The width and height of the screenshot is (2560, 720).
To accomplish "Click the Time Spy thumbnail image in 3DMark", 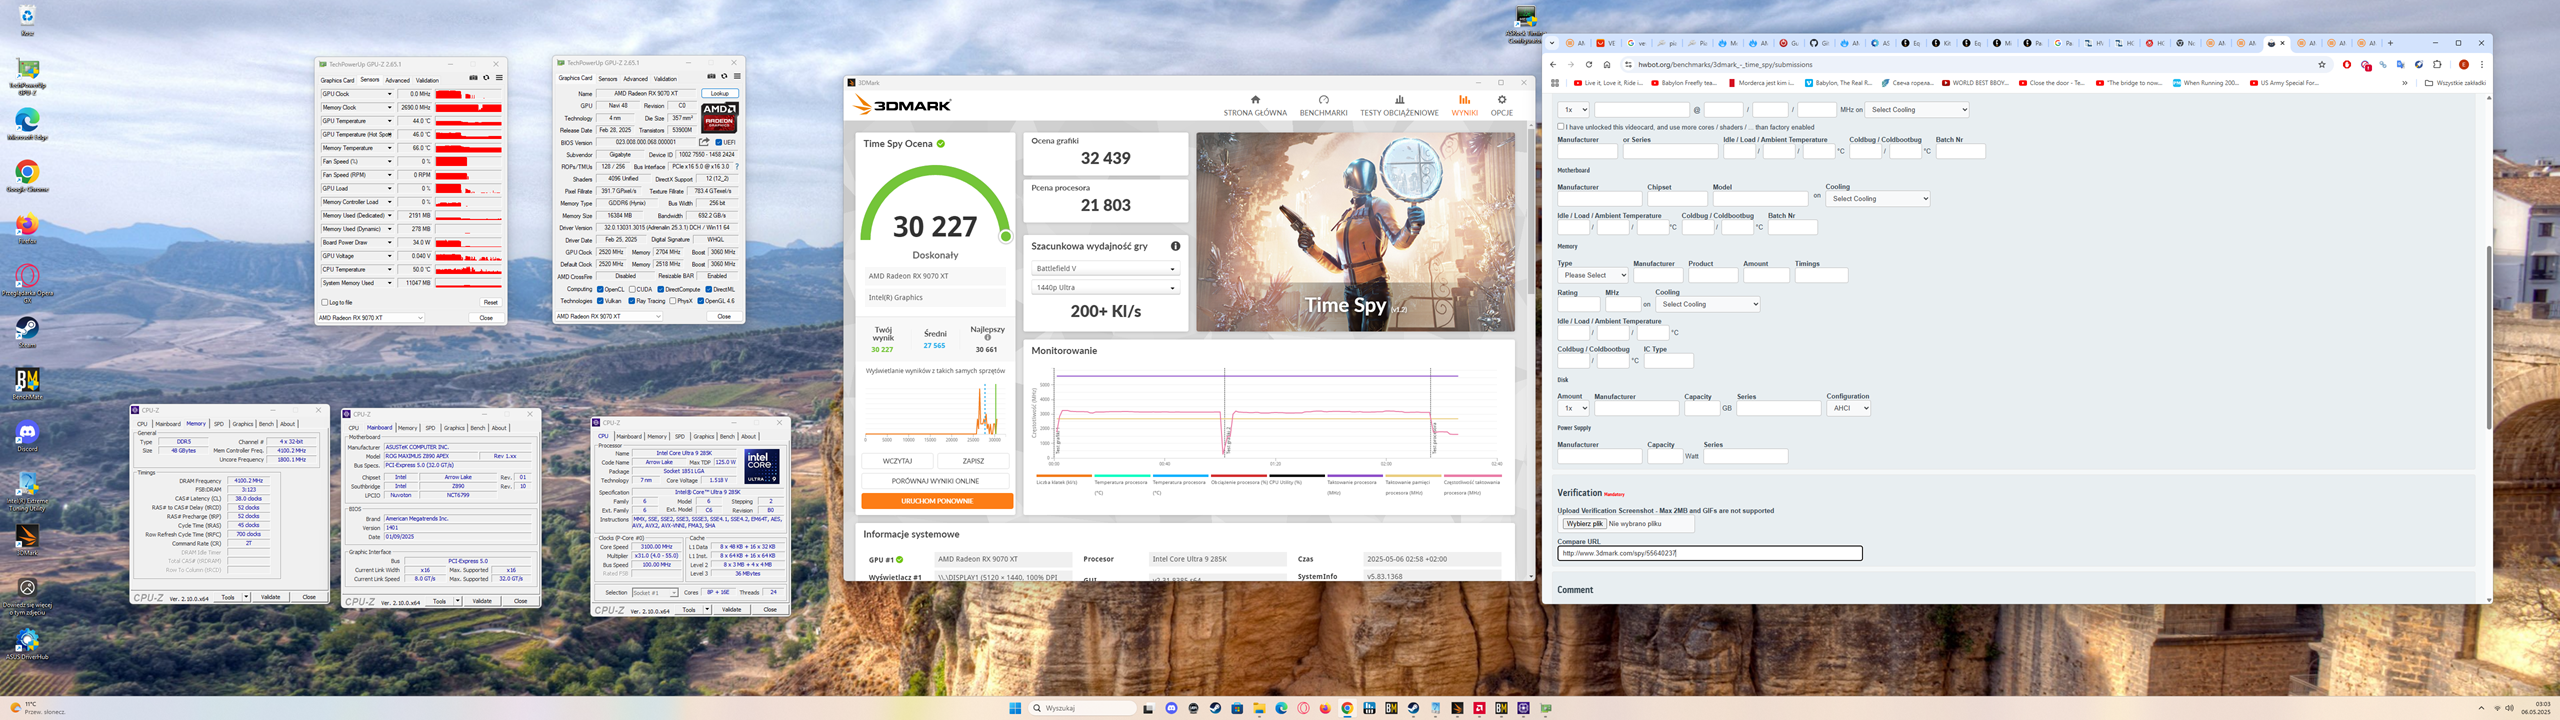I will 1355,232.
